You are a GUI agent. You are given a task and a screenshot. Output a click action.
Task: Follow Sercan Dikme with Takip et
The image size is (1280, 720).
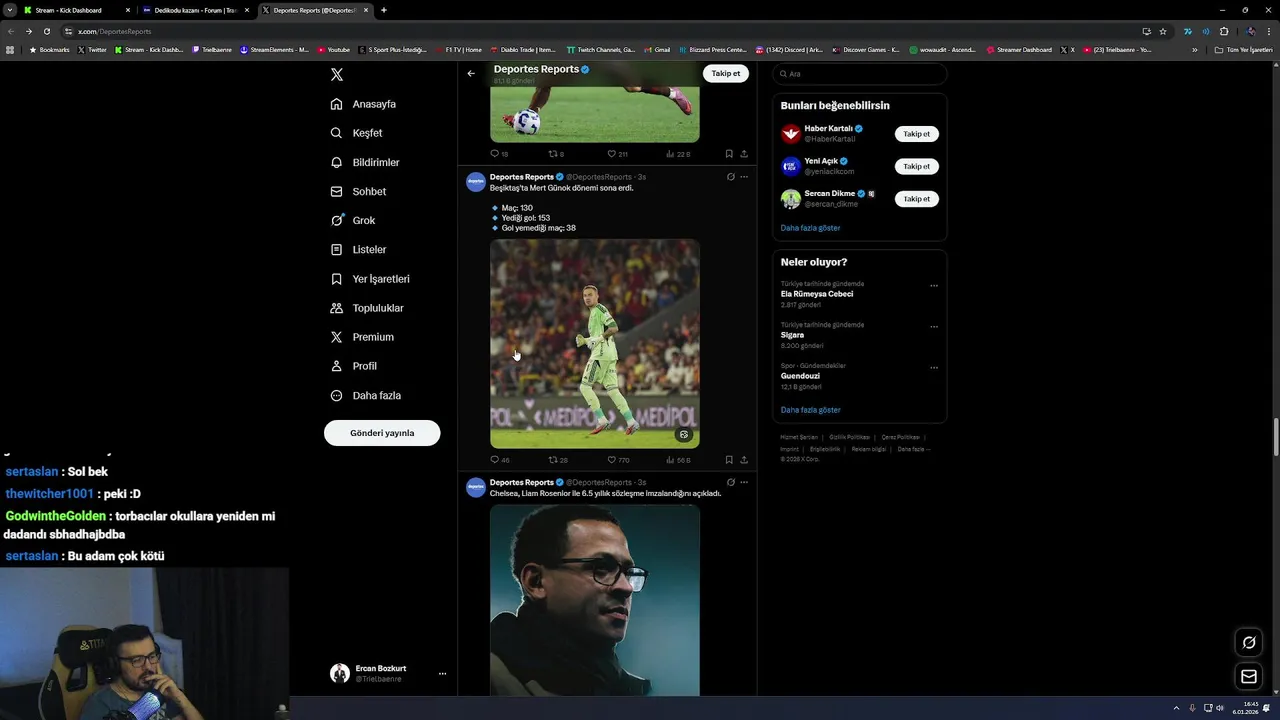coord(916,199)
